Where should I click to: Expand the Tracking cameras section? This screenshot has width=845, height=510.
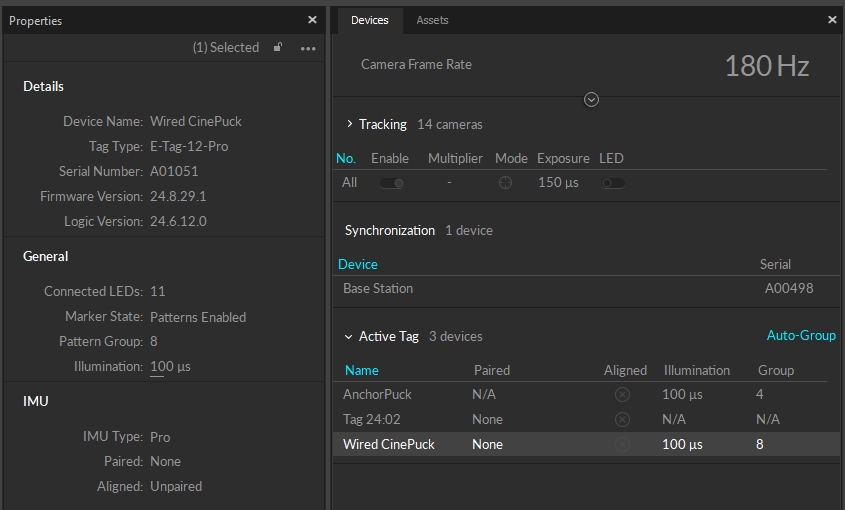[349, 125]
